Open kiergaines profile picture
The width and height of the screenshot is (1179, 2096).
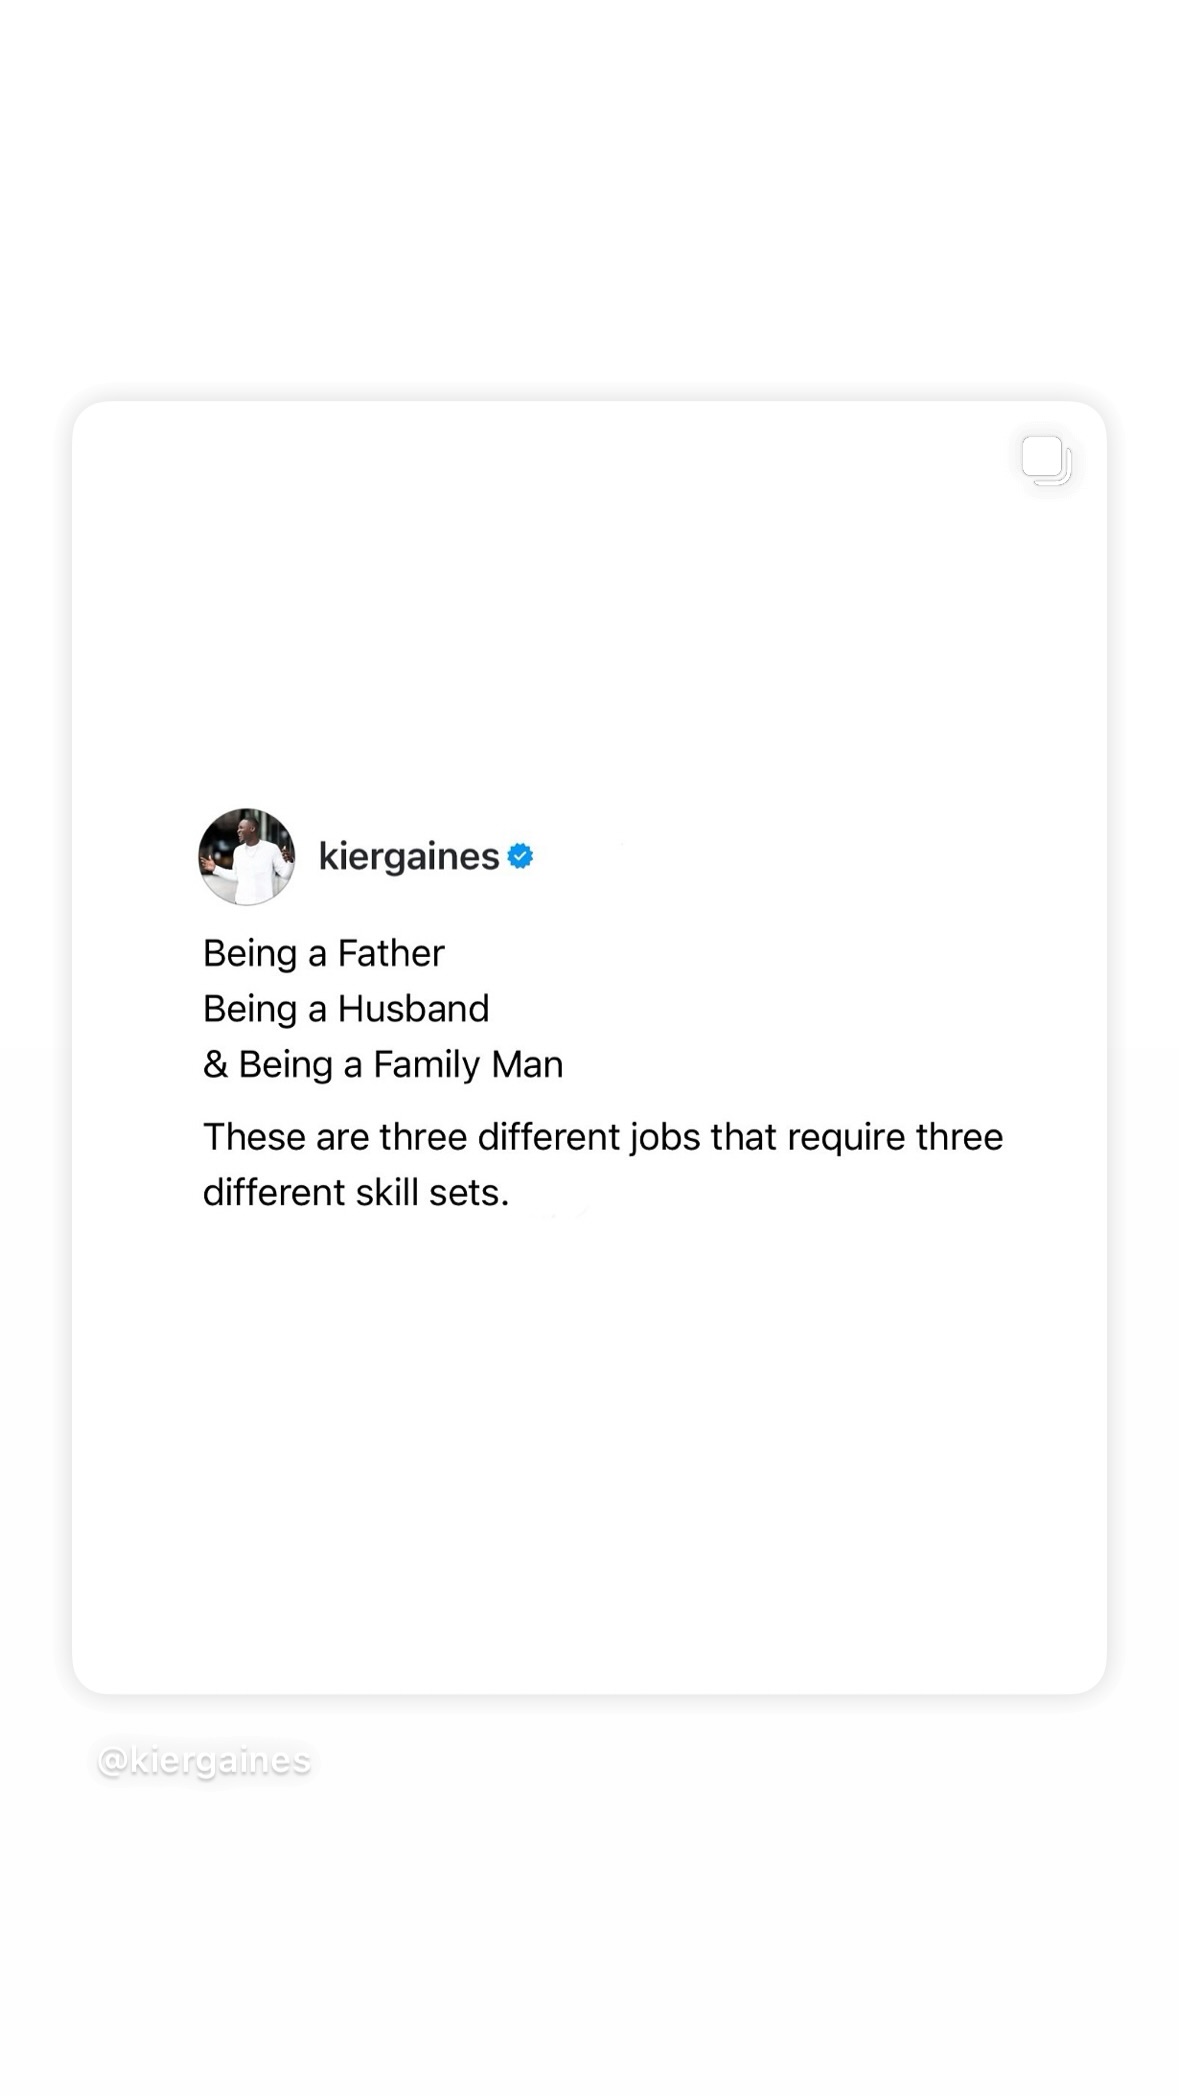pos(247,857)
